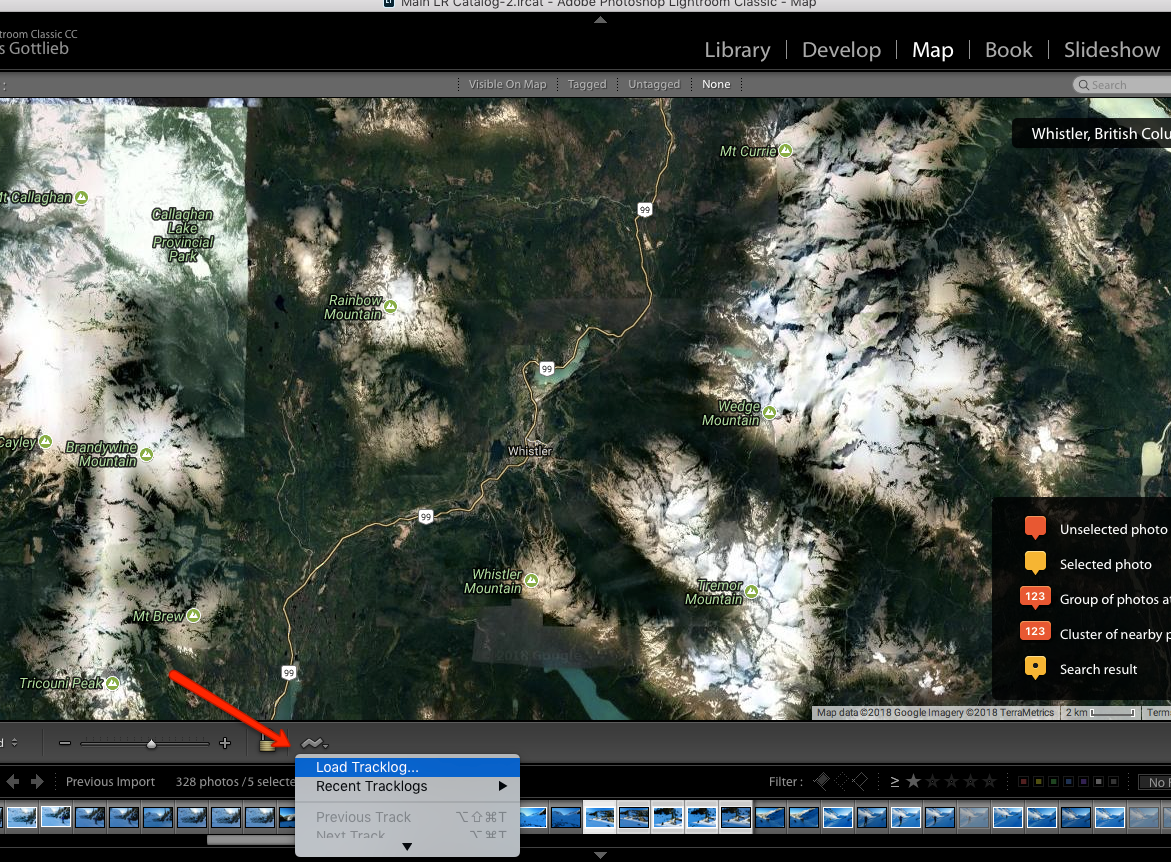Click the Whistler town label on map

click(x=529, y=451)
